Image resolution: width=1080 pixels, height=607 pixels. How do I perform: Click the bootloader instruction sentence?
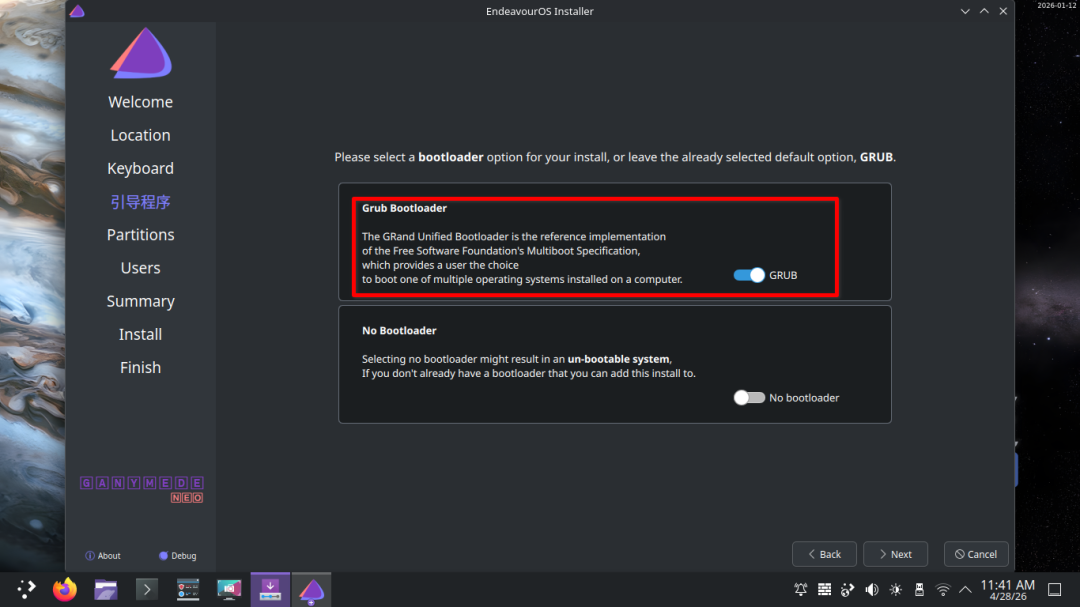coord(615,157)
